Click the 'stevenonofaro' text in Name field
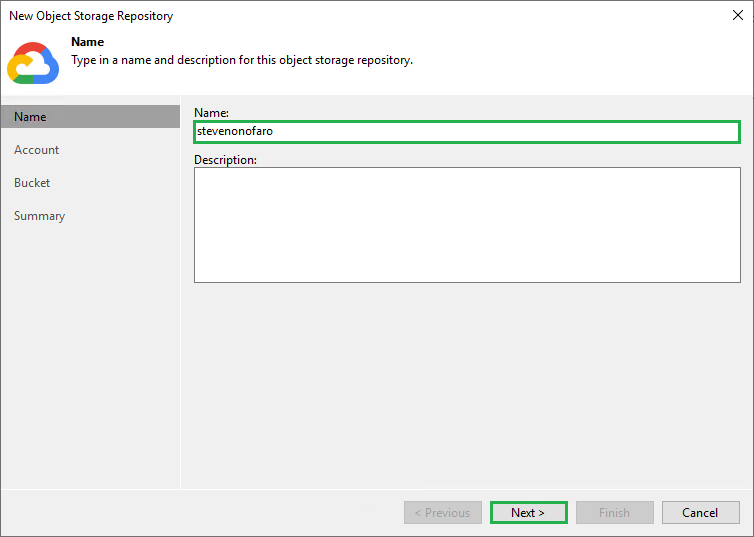 click(x=235, y=132)
